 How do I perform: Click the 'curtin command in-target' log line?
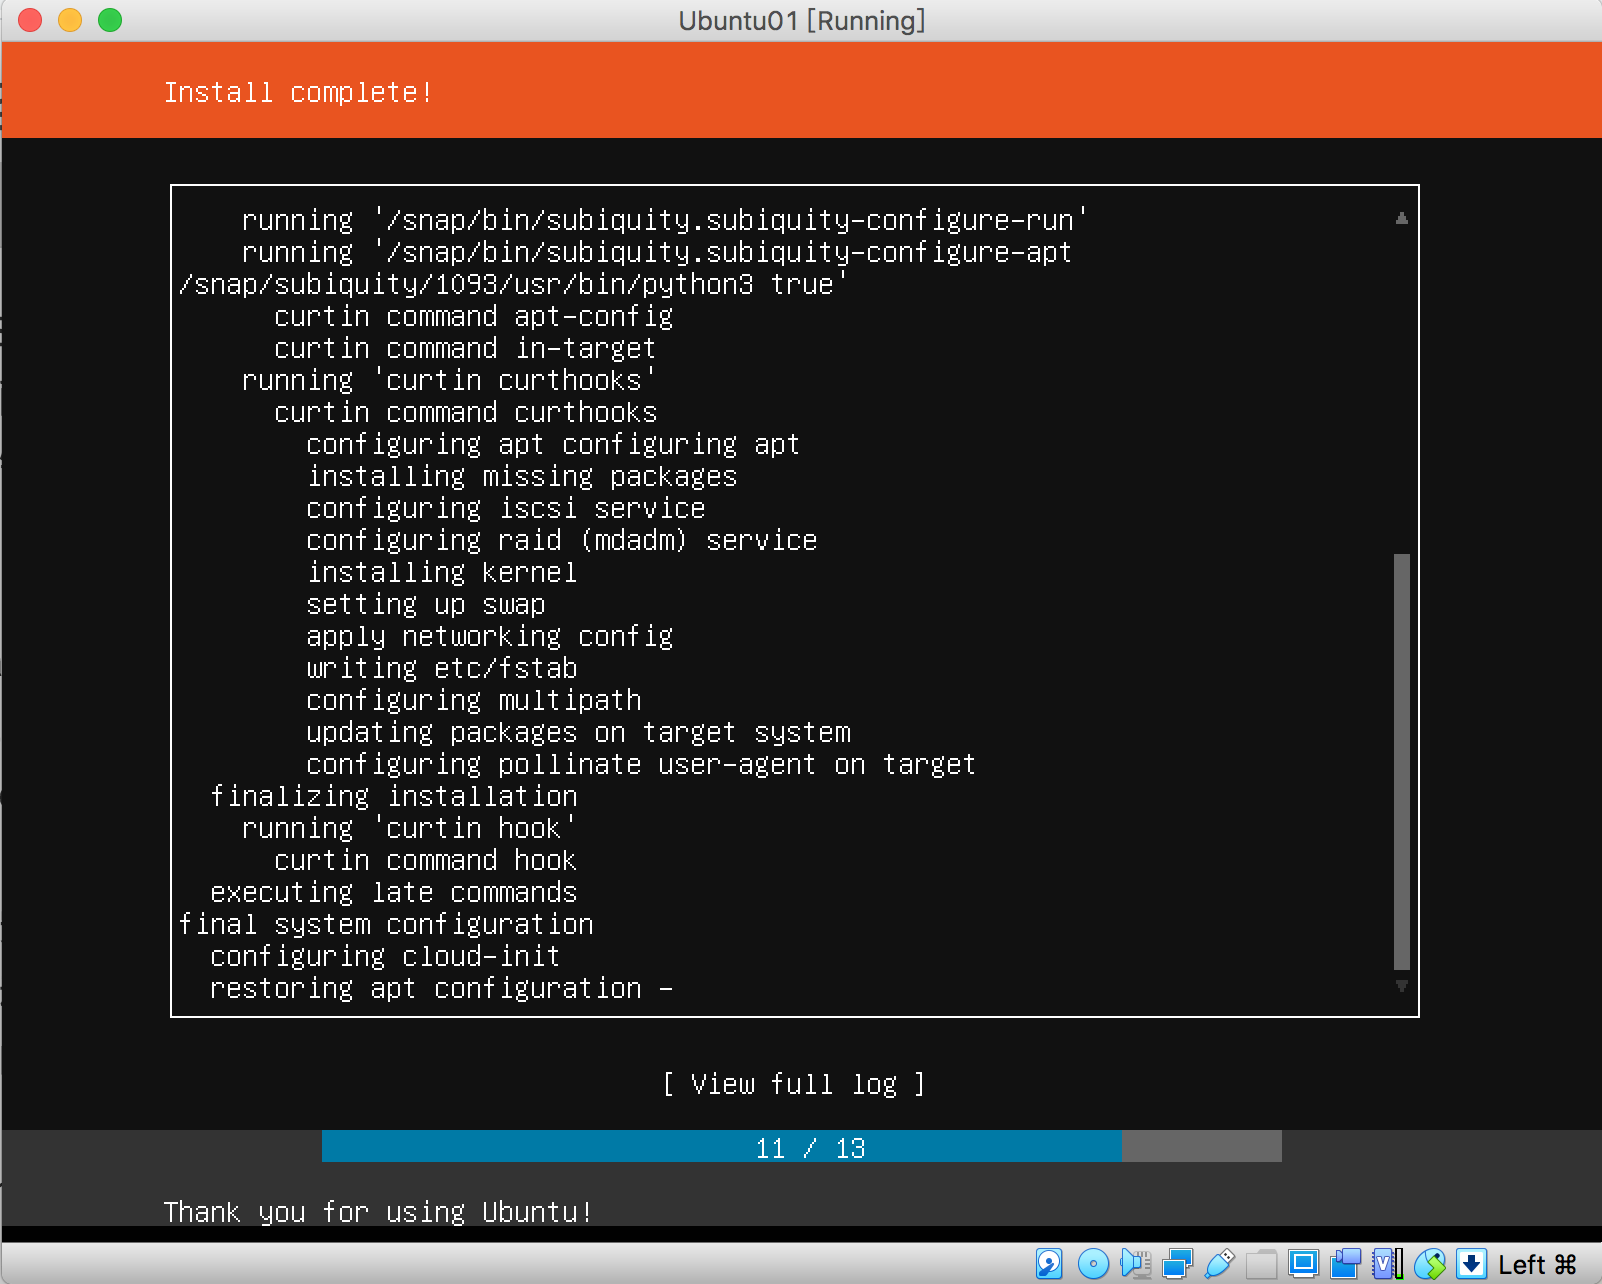click(x=466, y=348)
